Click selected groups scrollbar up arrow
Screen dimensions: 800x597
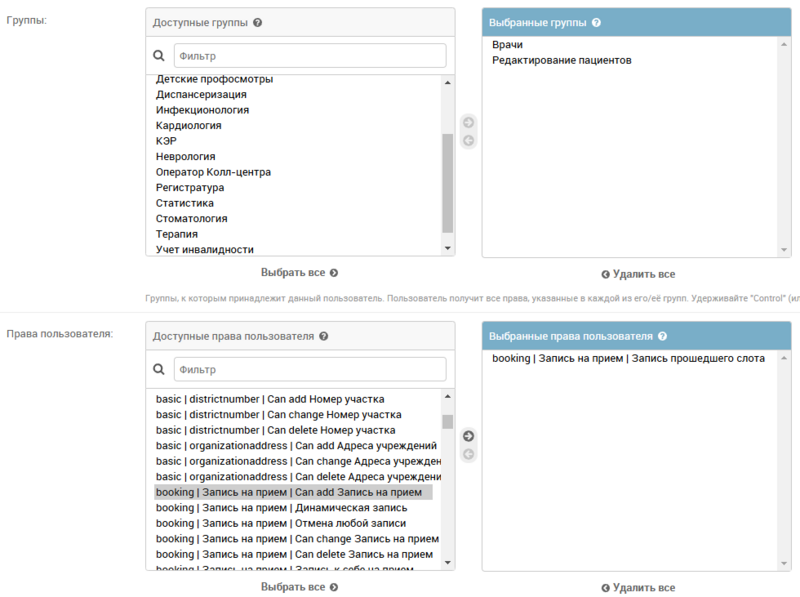pyautogui.click(x=784, y=44)
